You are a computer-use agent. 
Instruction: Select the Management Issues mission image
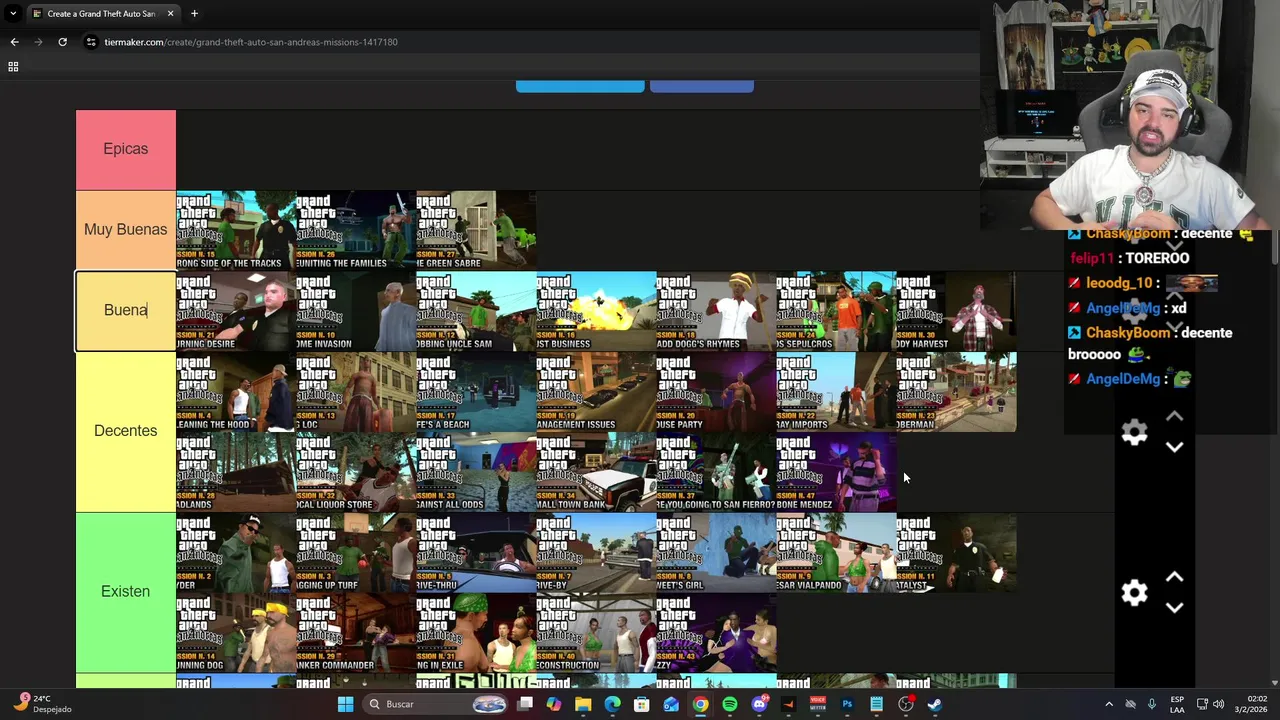[596, 391]
